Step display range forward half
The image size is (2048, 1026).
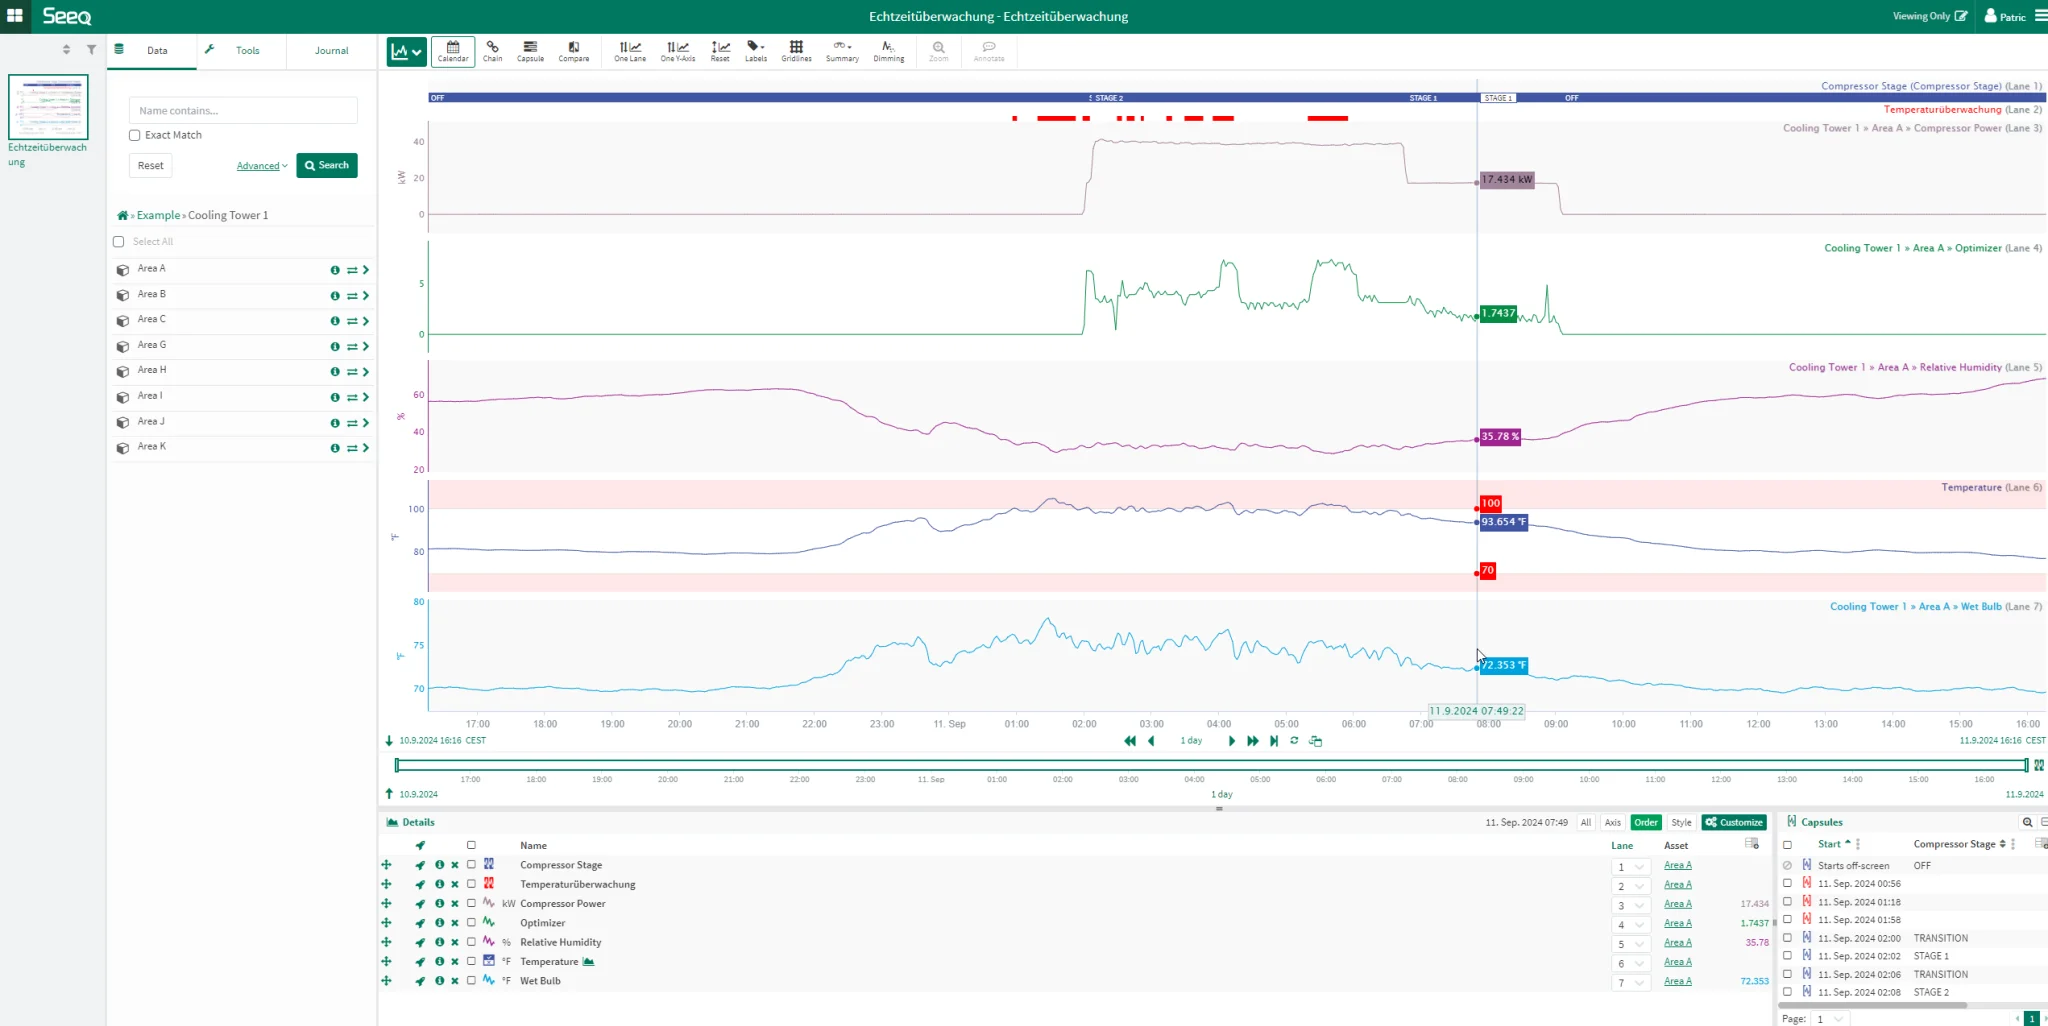point(1231,741)
